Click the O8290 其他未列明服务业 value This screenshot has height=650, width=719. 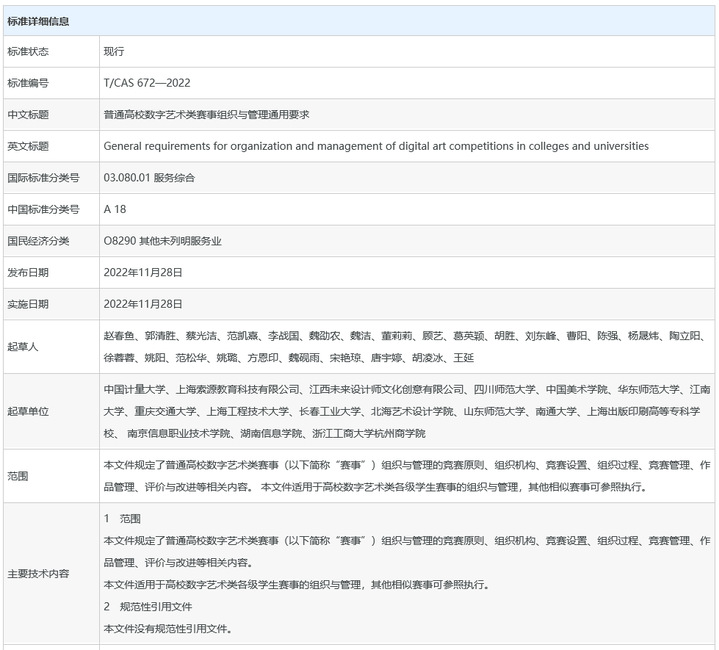click(x=162, y=241)
